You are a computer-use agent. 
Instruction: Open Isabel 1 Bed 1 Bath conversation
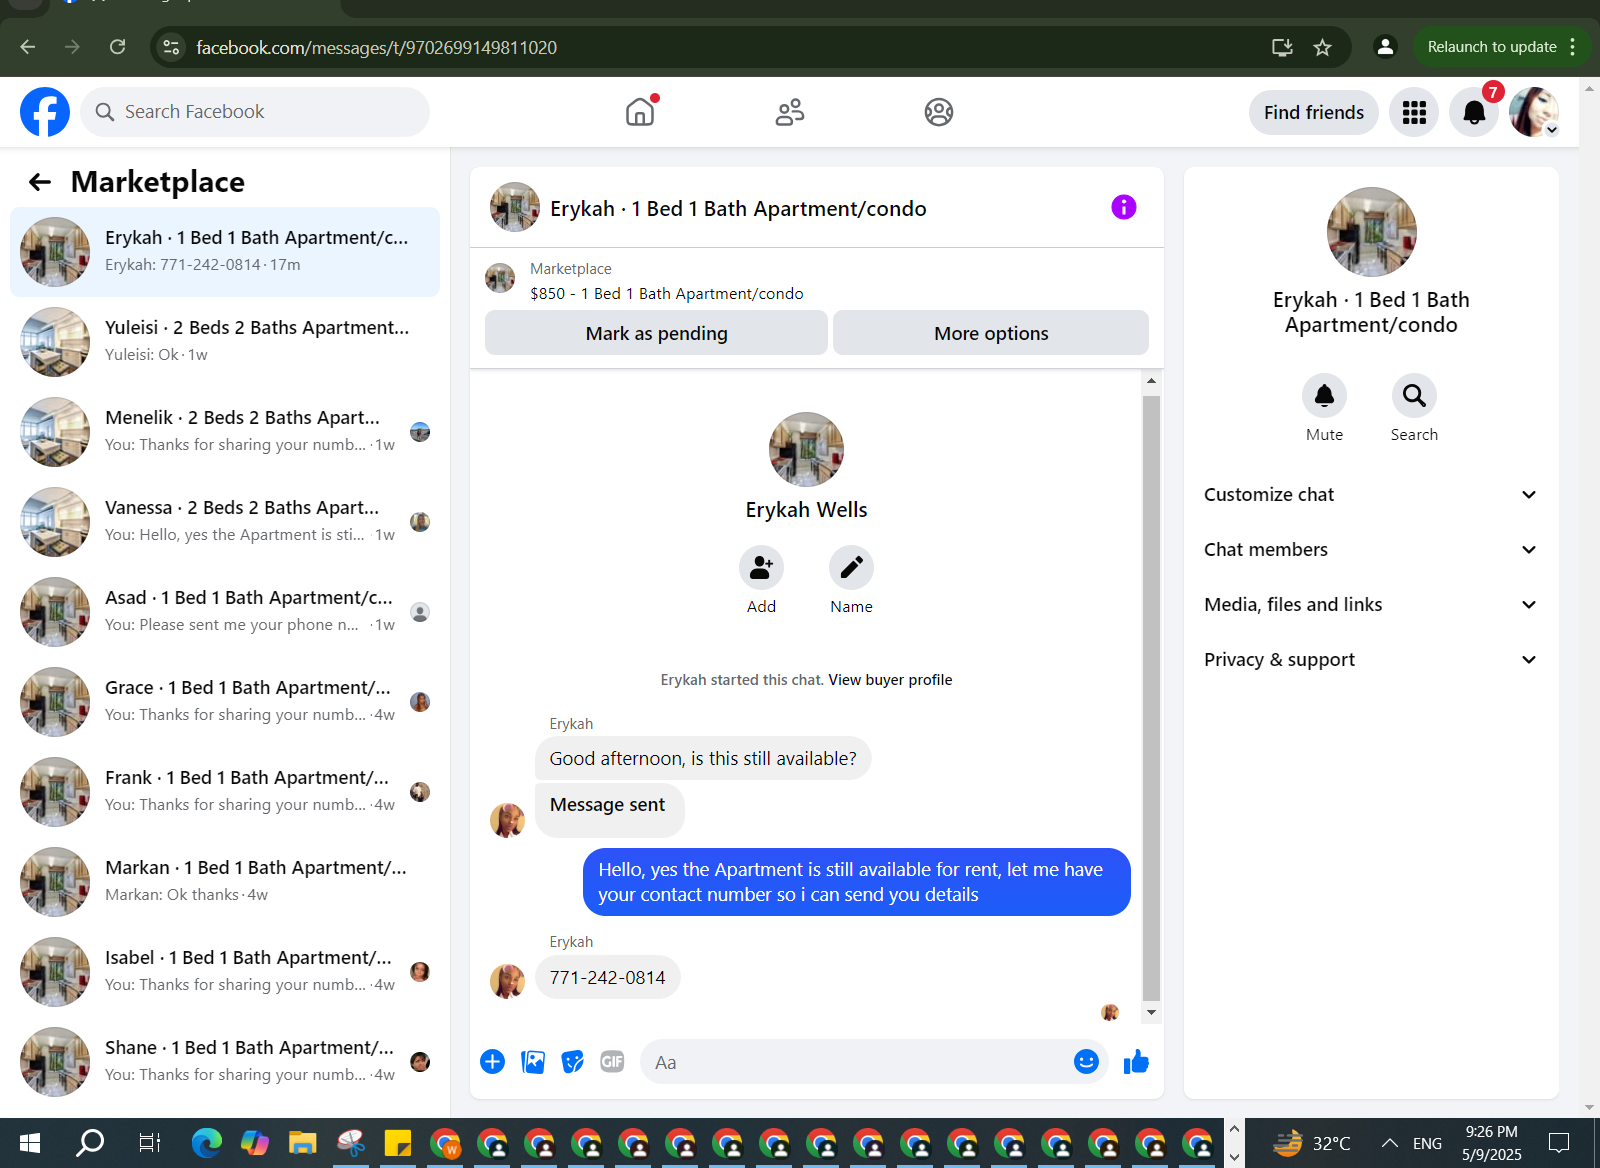(x=225, y=972)
